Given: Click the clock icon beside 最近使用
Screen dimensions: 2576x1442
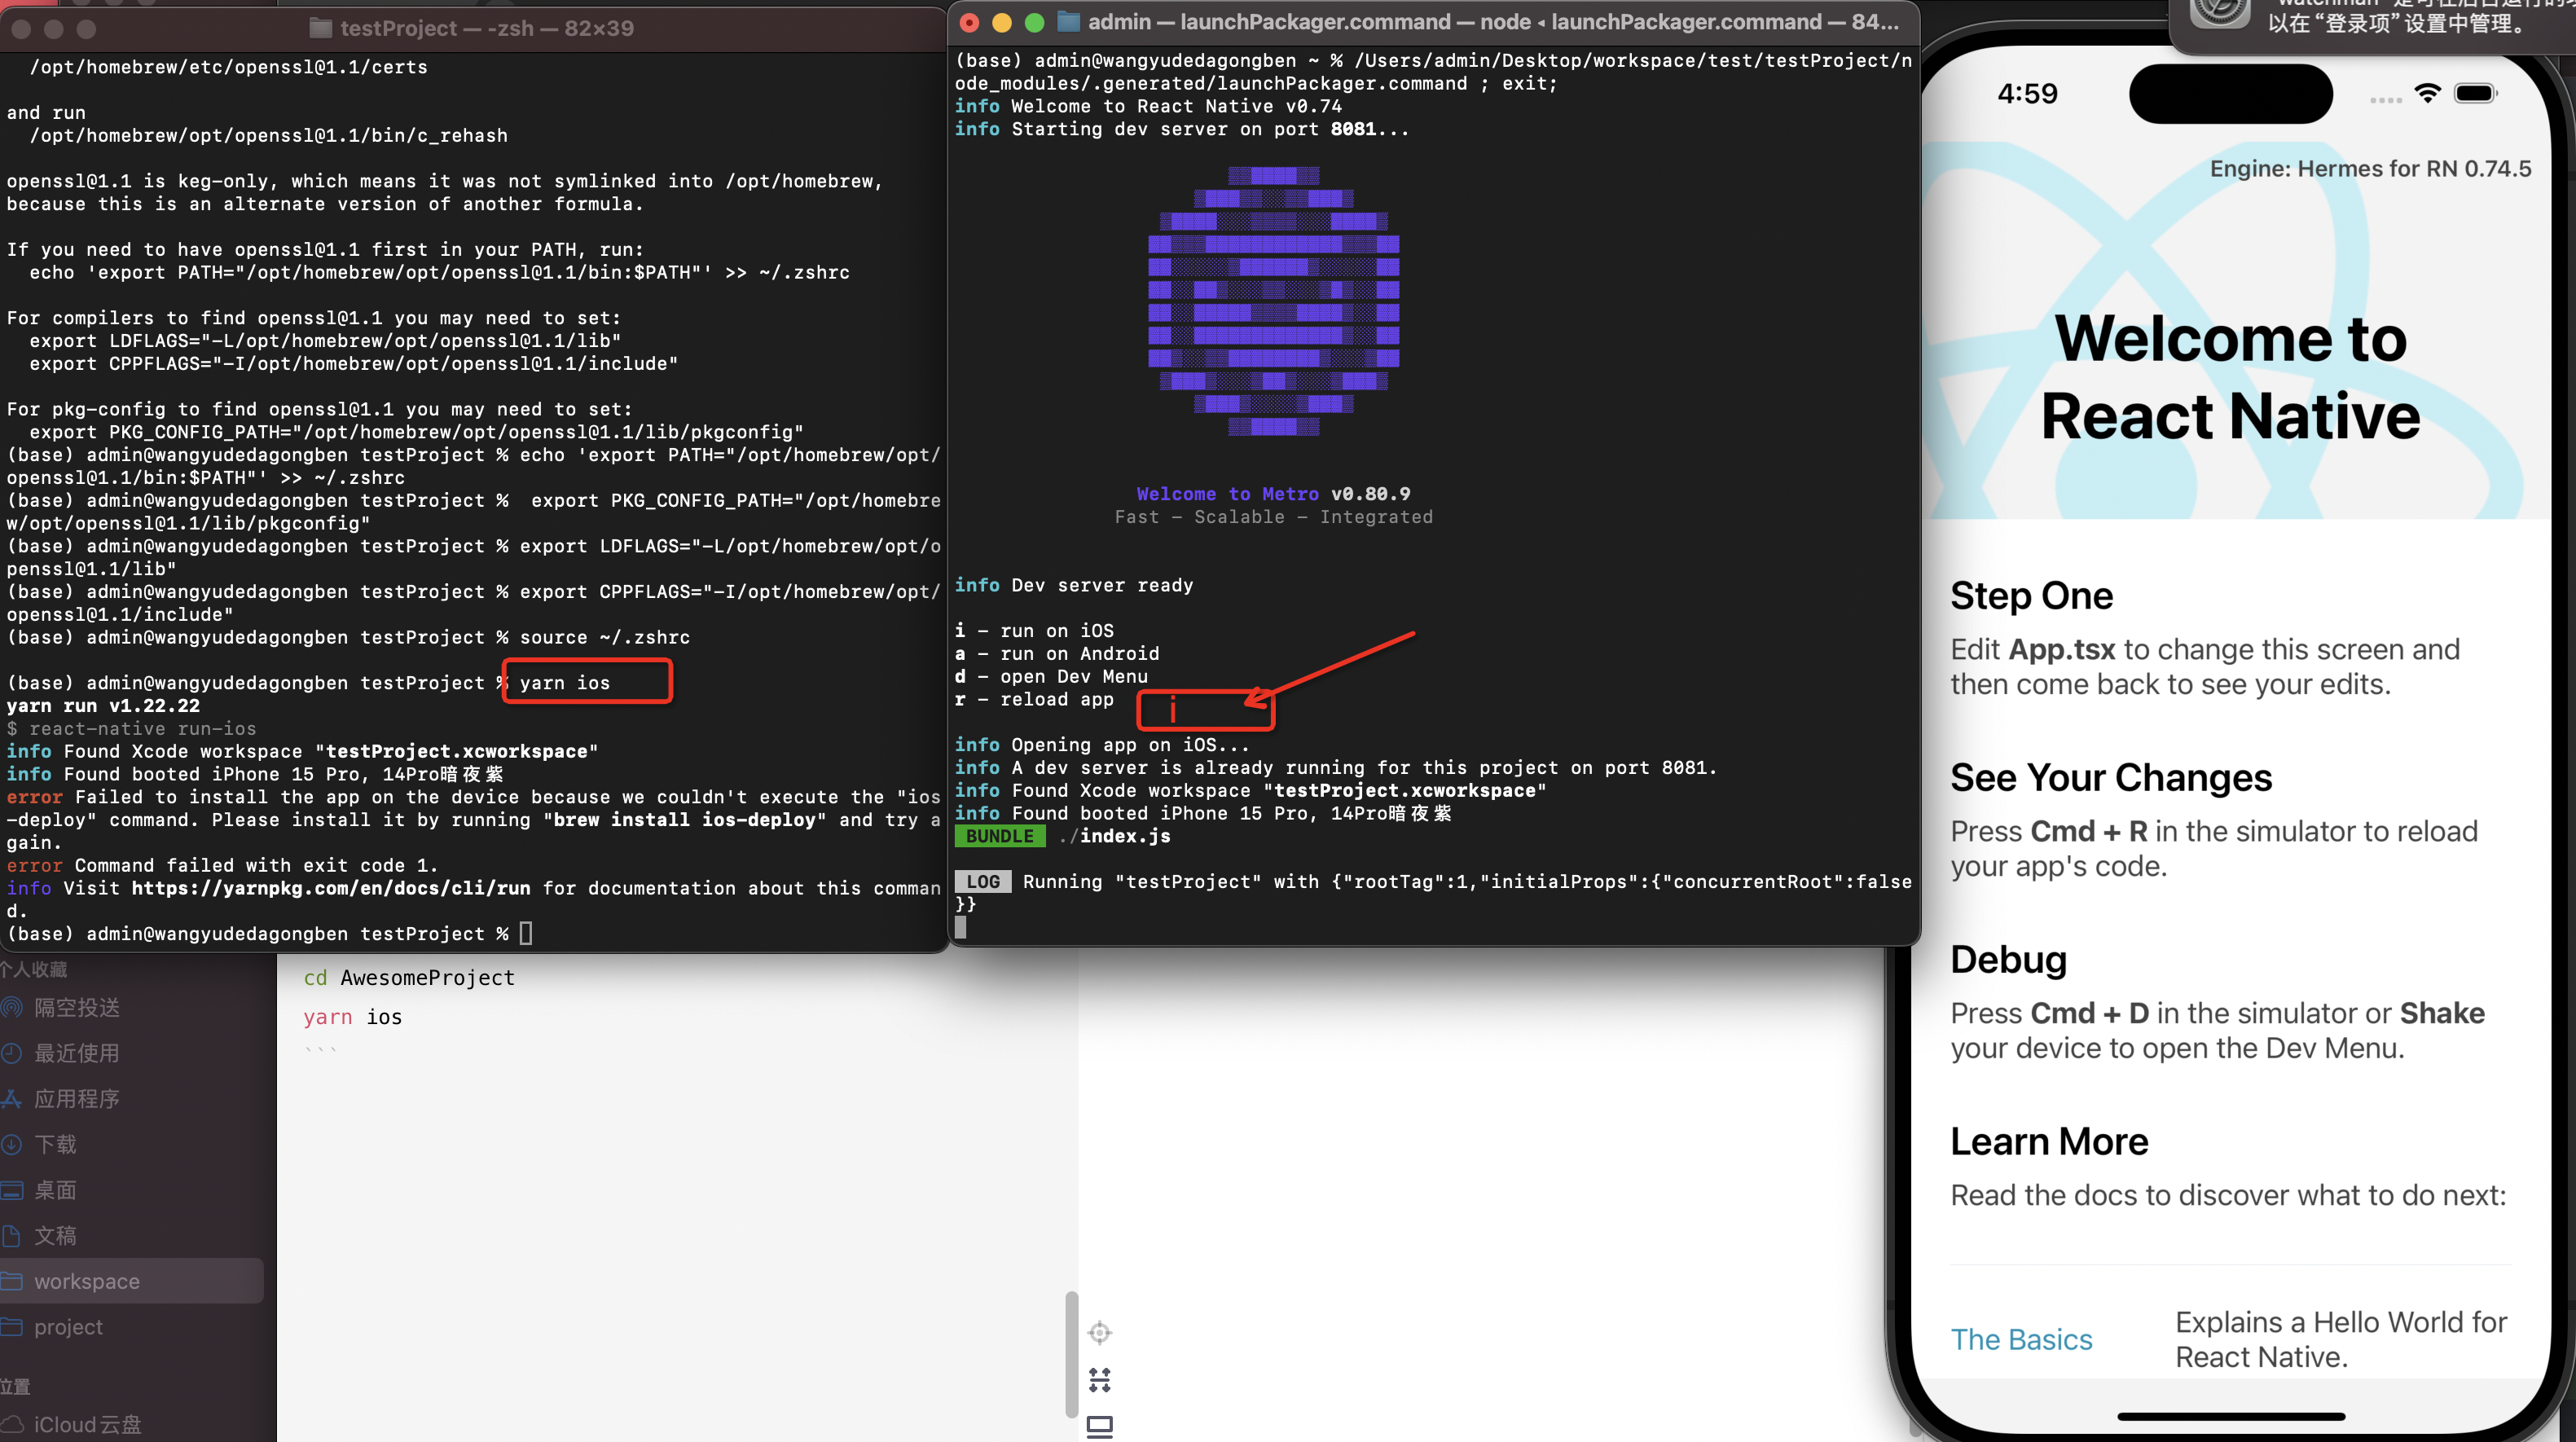Looking at the screenshot, I should click(x=11, y=1053).
